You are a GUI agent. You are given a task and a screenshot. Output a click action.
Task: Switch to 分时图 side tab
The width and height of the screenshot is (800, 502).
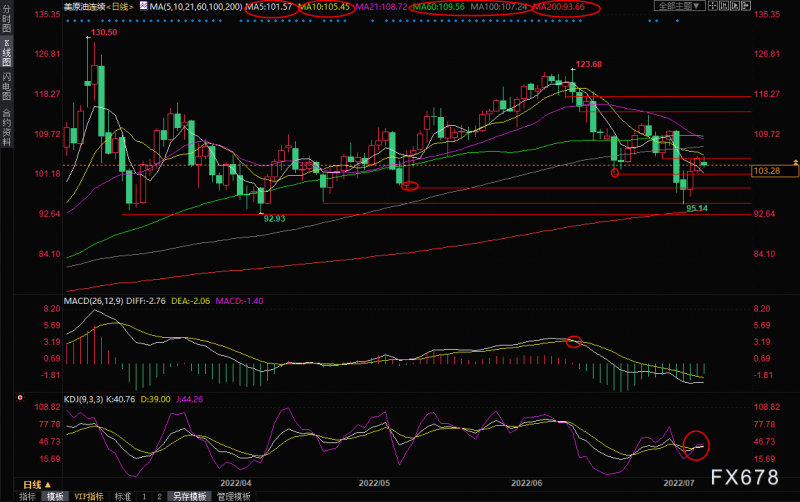(7, 18)
